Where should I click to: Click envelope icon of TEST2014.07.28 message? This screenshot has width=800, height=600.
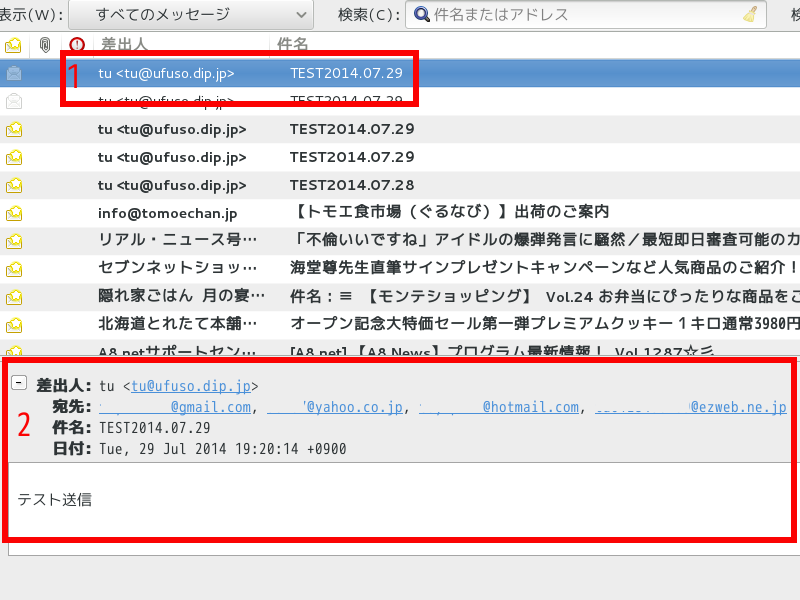tap(14, 185)
